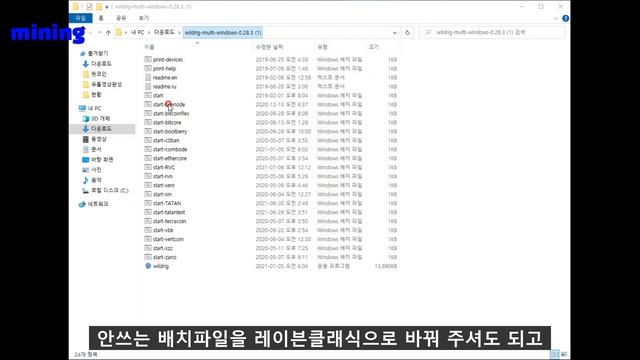Switch to large icons view in status bar

(564, 354)
